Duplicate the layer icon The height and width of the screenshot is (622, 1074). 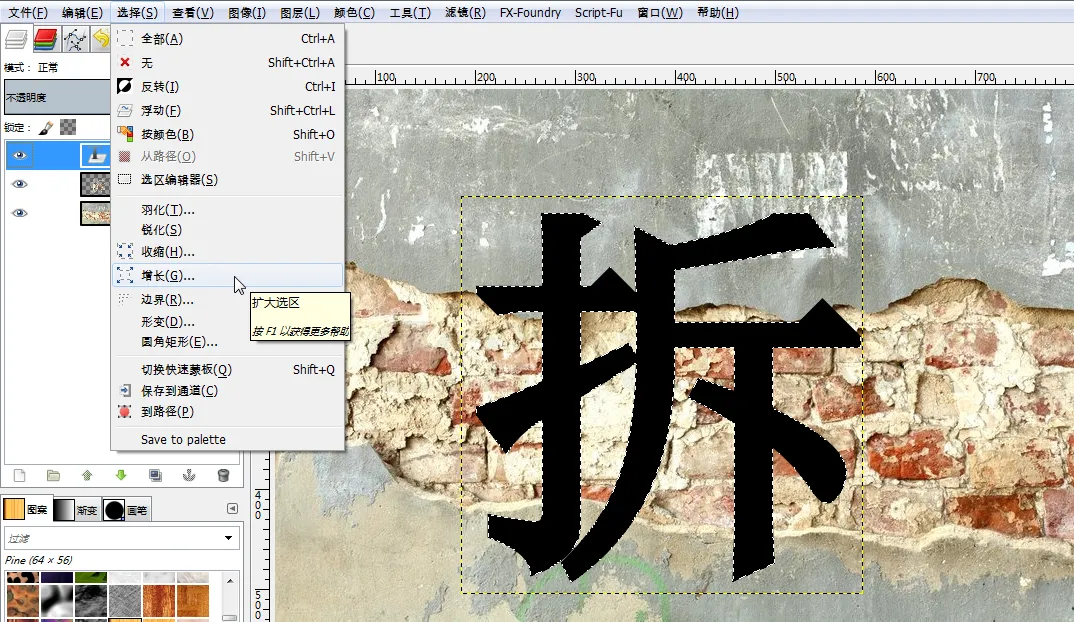pyautogui.click(x=155, y=475)
